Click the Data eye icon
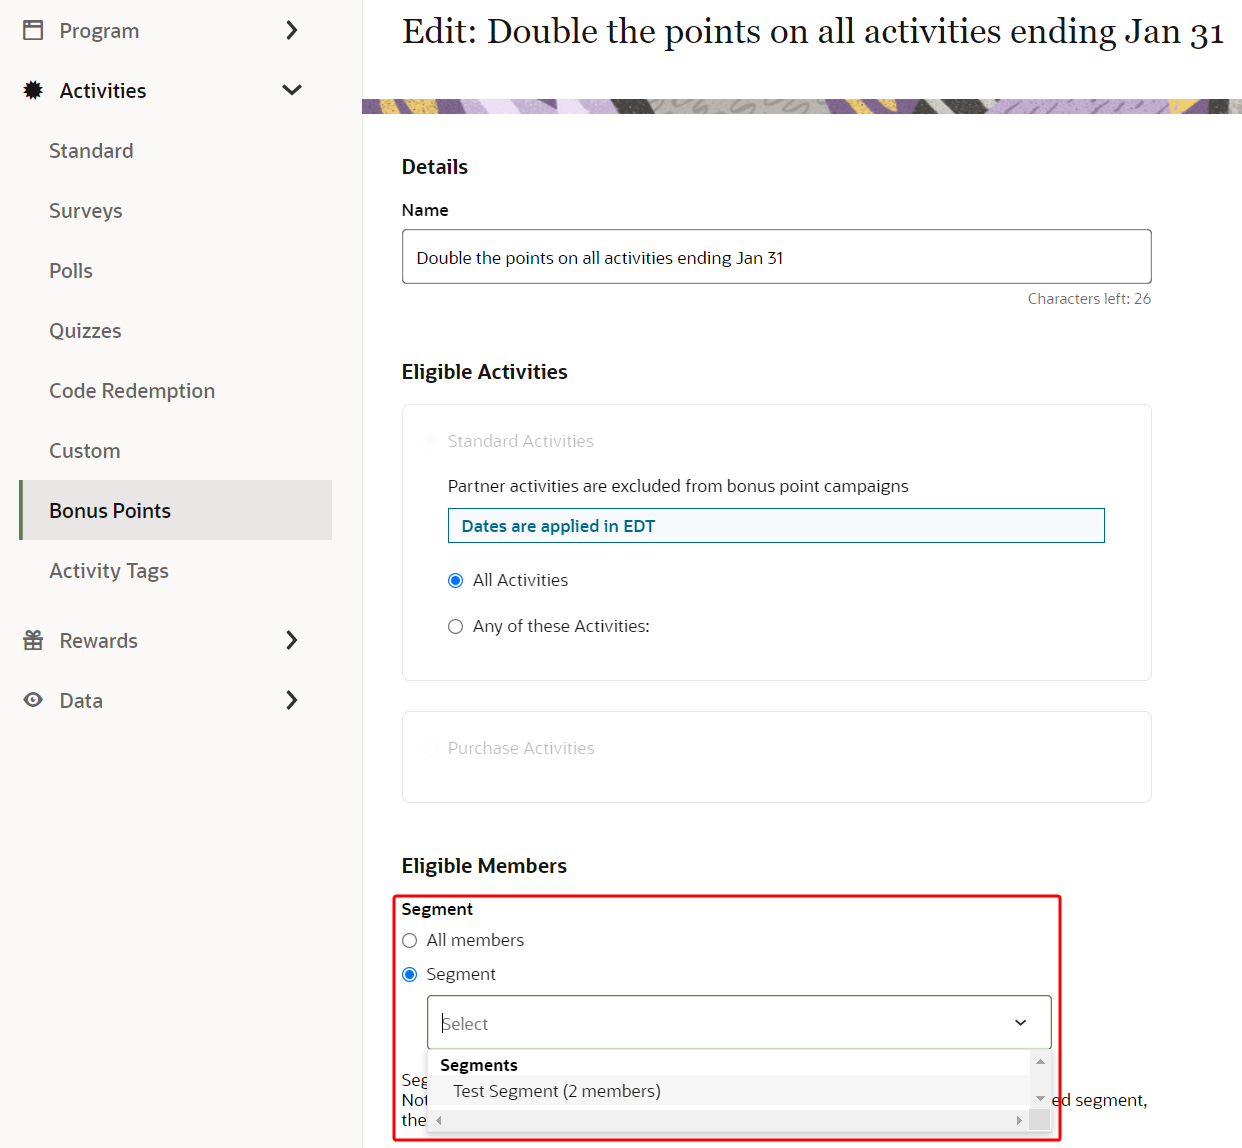This screenshot has height=1148, width=1242. coord(33,700)
